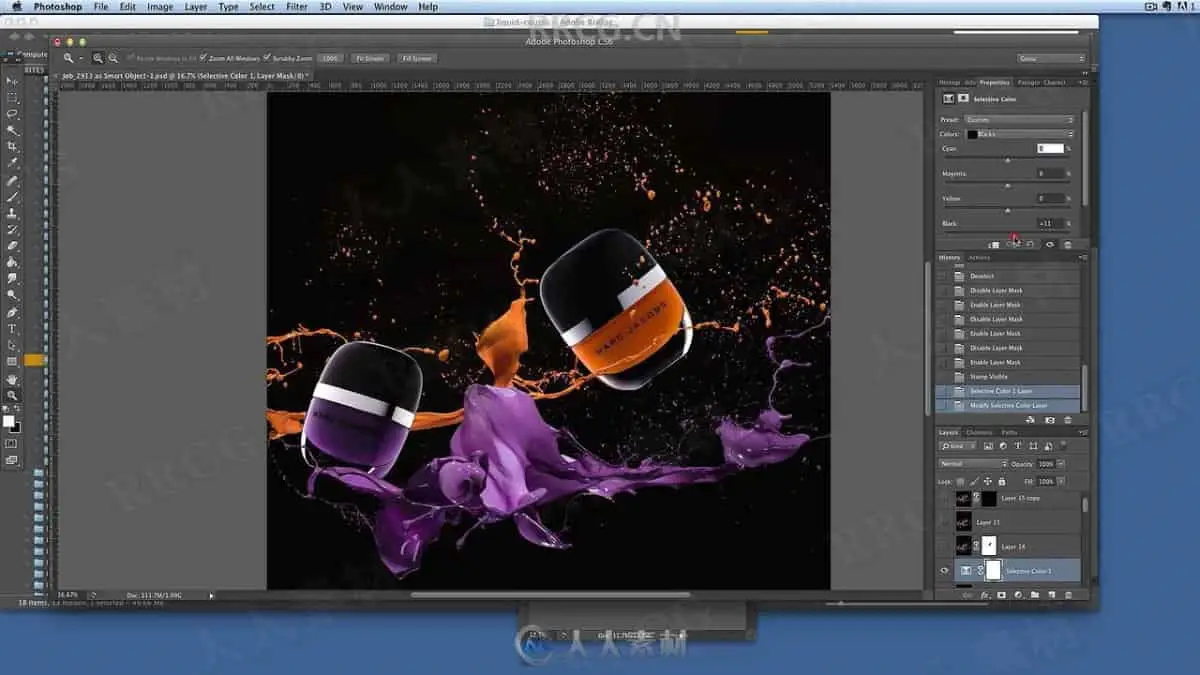The image size is (1200, 675).
Task: Switch to the Channels tab
Action: click(980, 432)
